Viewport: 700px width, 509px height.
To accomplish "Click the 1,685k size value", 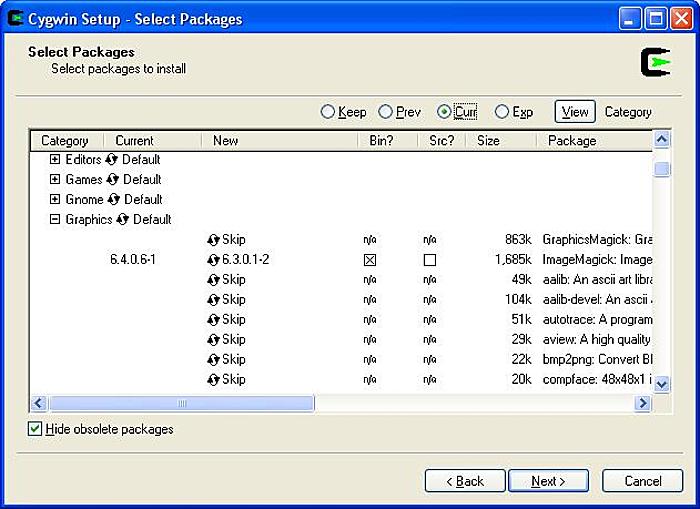I will (x=513, y=259).
